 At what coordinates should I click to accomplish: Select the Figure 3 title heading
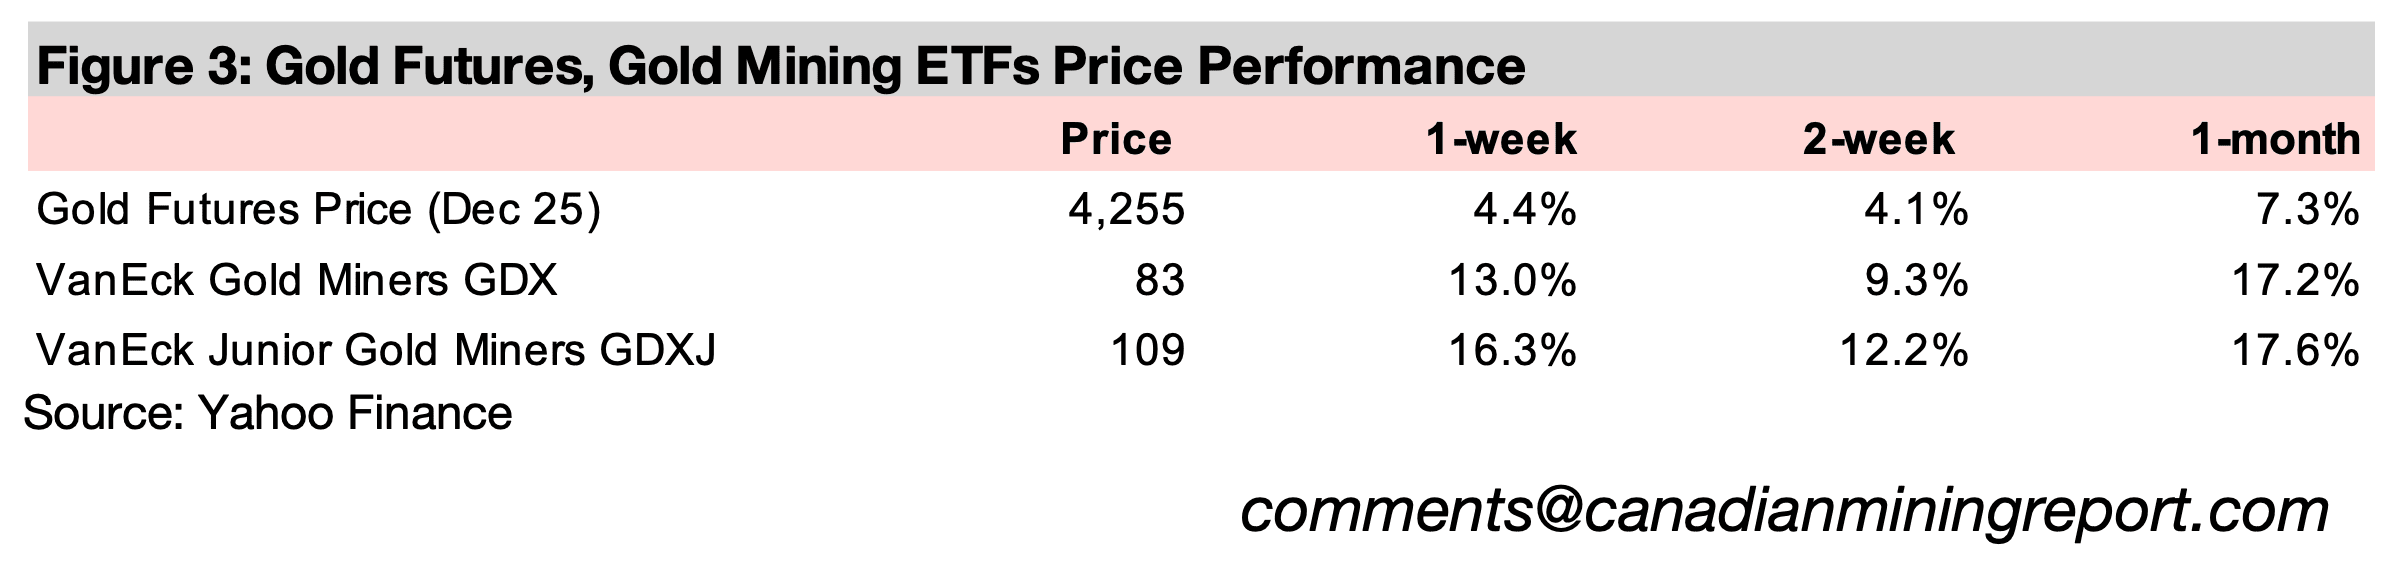(781, 66)
